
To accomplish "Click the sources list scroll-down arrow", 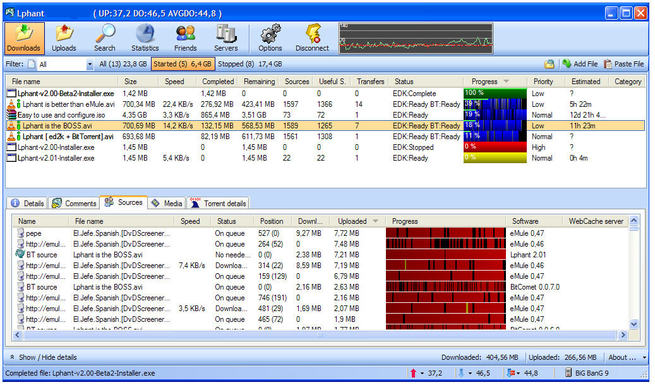I will (634, 324).
